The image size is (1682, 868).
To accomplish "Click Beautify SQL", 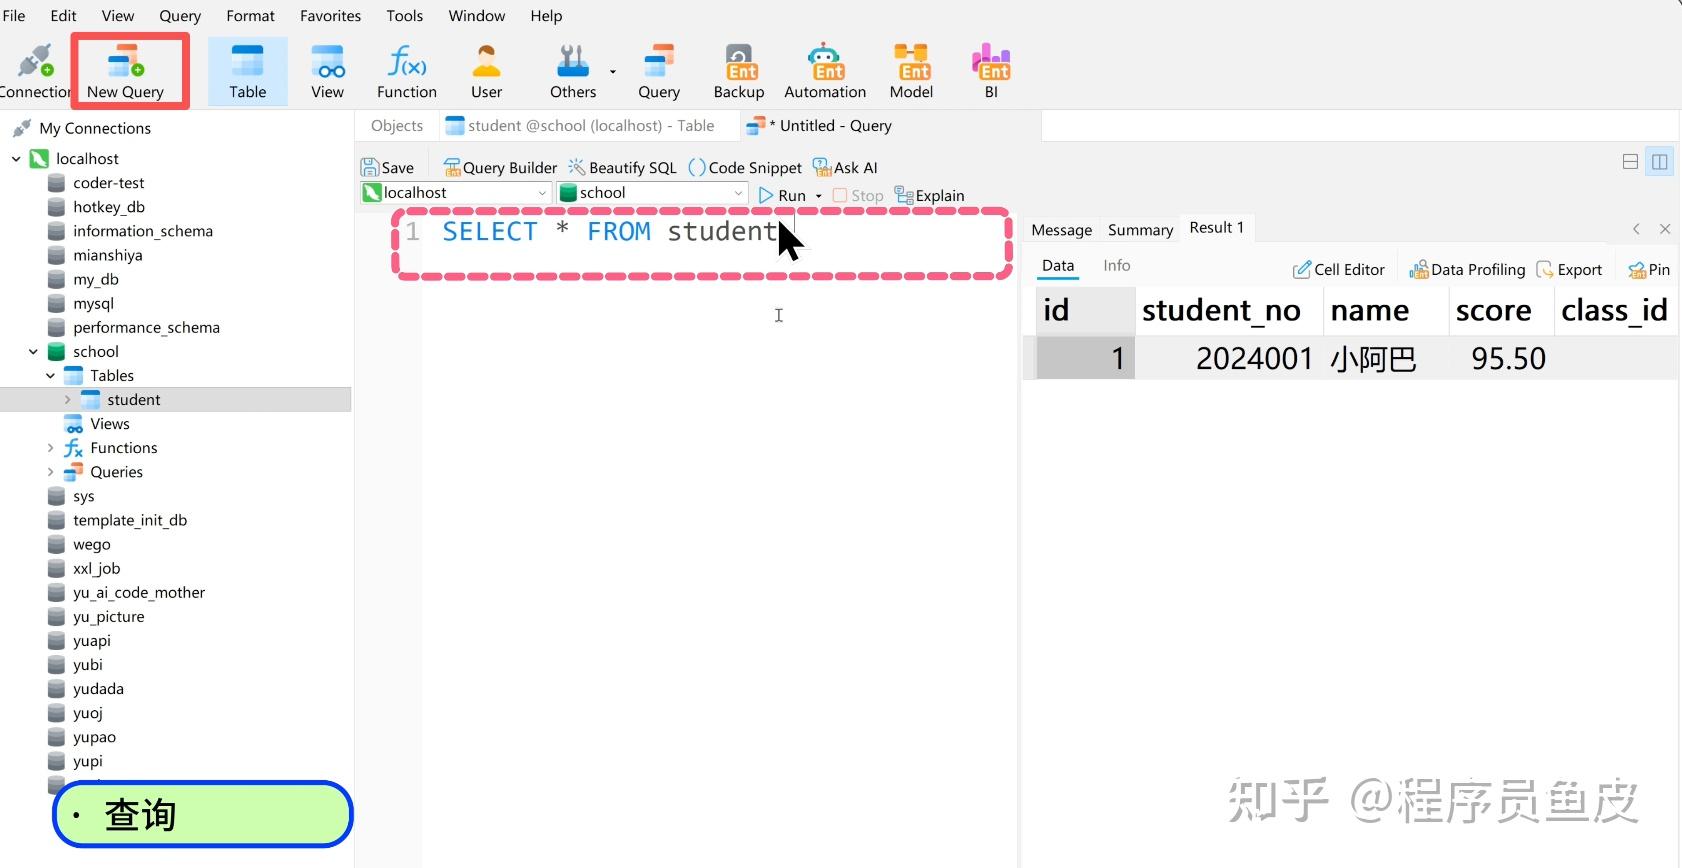I will pos(622,168).
